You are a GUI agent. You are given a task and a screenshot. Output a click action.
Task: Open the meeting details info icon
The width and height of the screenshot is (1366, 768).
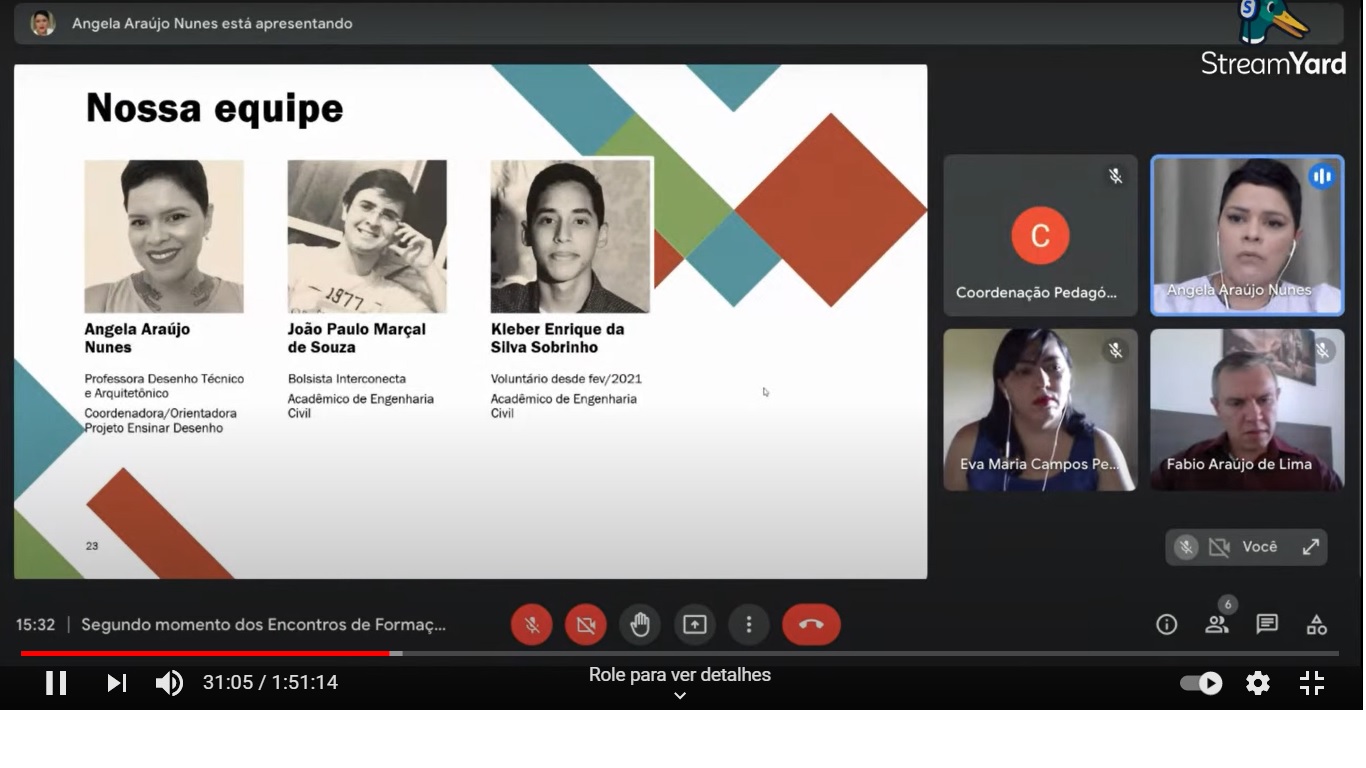(1166, 625)
